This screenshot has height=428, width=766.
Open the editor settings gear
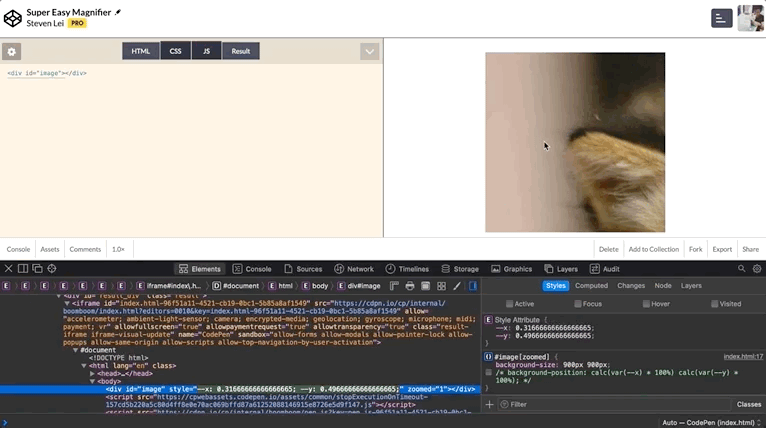click(11, 51)
